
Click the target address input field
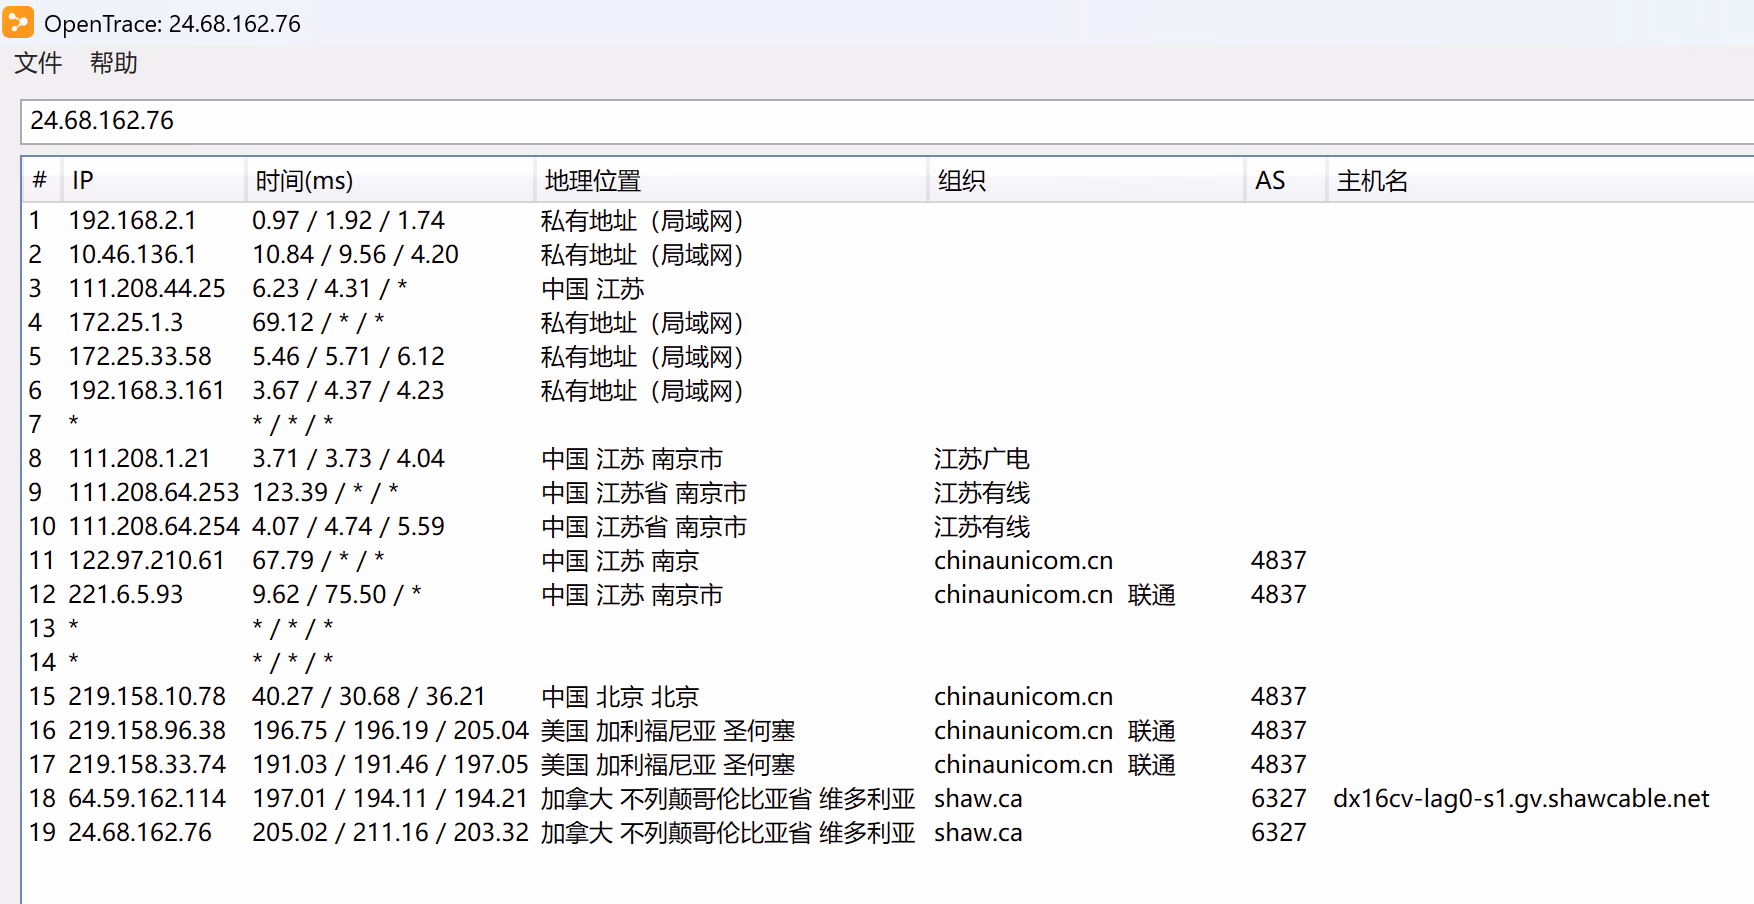[x=880, y=121]
